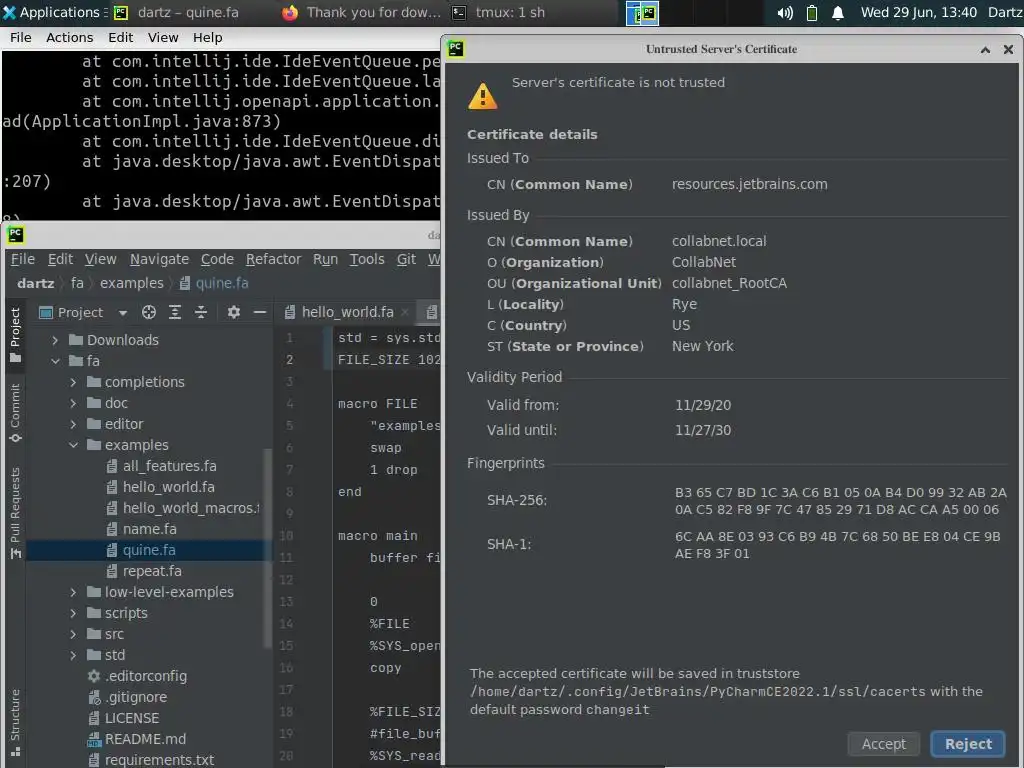Screen dimensions: 1024x768
Task: Open Project panel gear options
Action: click(233, 312)
